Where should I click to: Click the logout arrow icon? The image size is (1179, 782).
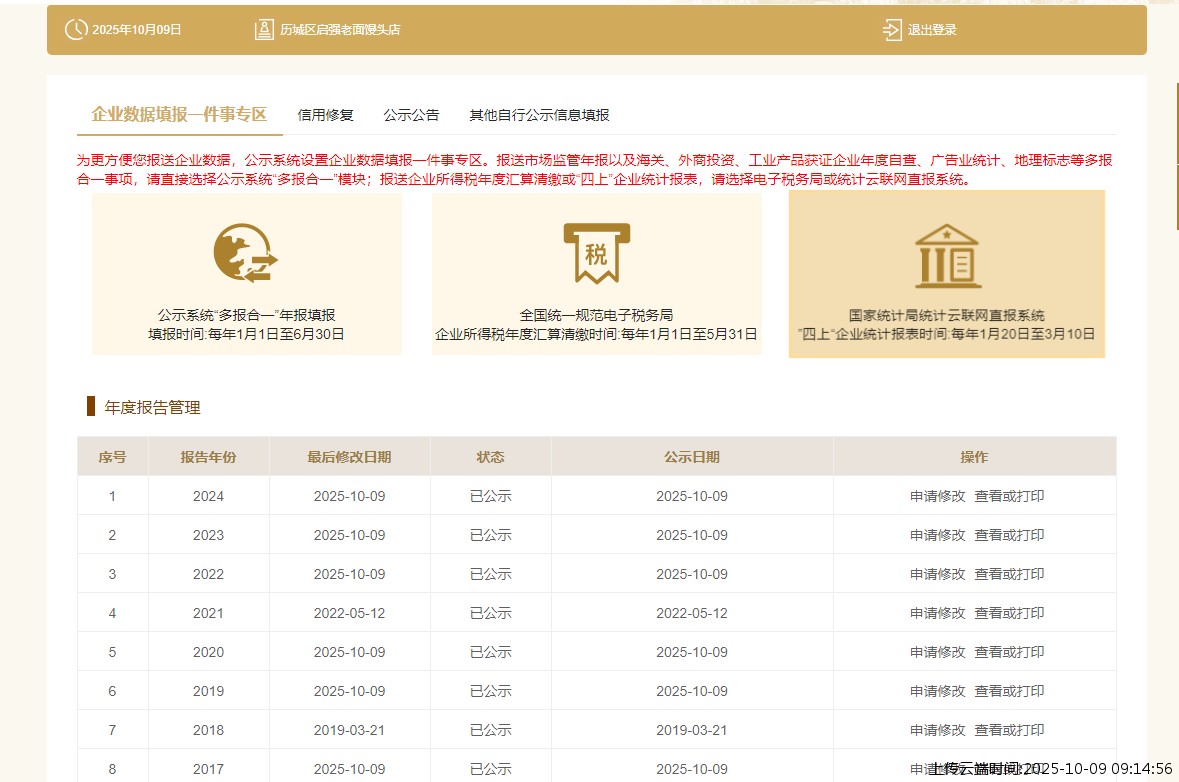coord(892,30)
